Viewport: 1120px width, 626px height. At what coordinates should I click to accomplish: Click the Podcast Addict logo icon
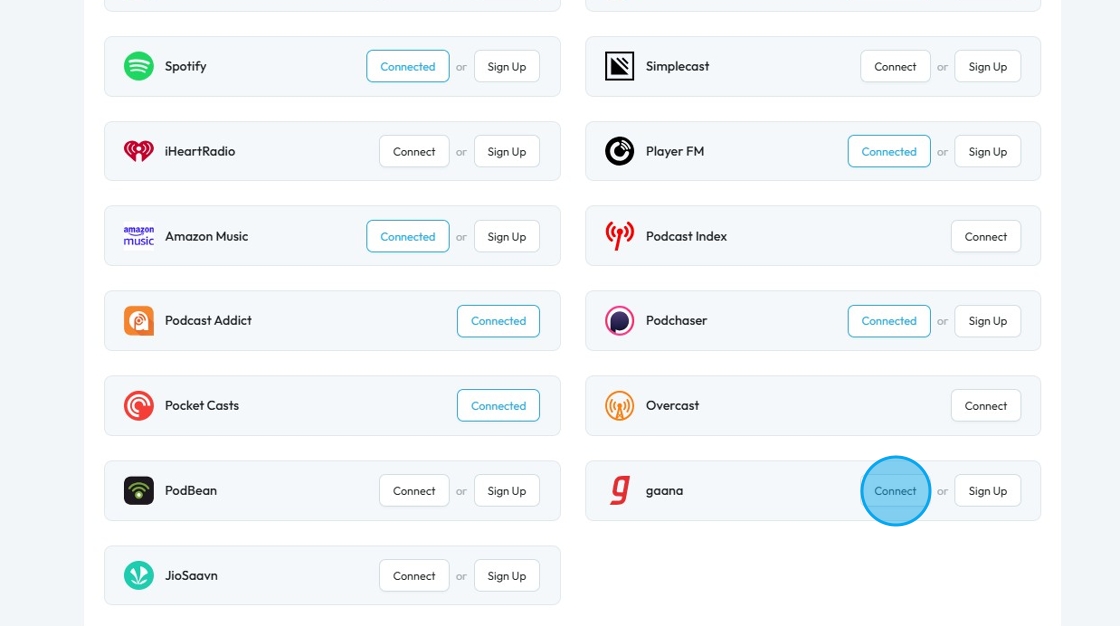tap(139, 321)
